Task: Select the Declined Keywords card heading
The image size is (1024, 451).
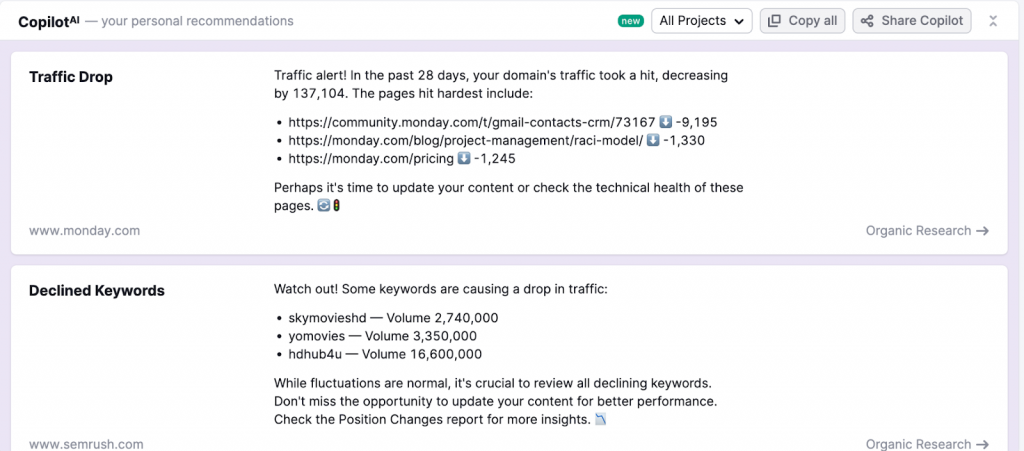Action: (97, 291)
